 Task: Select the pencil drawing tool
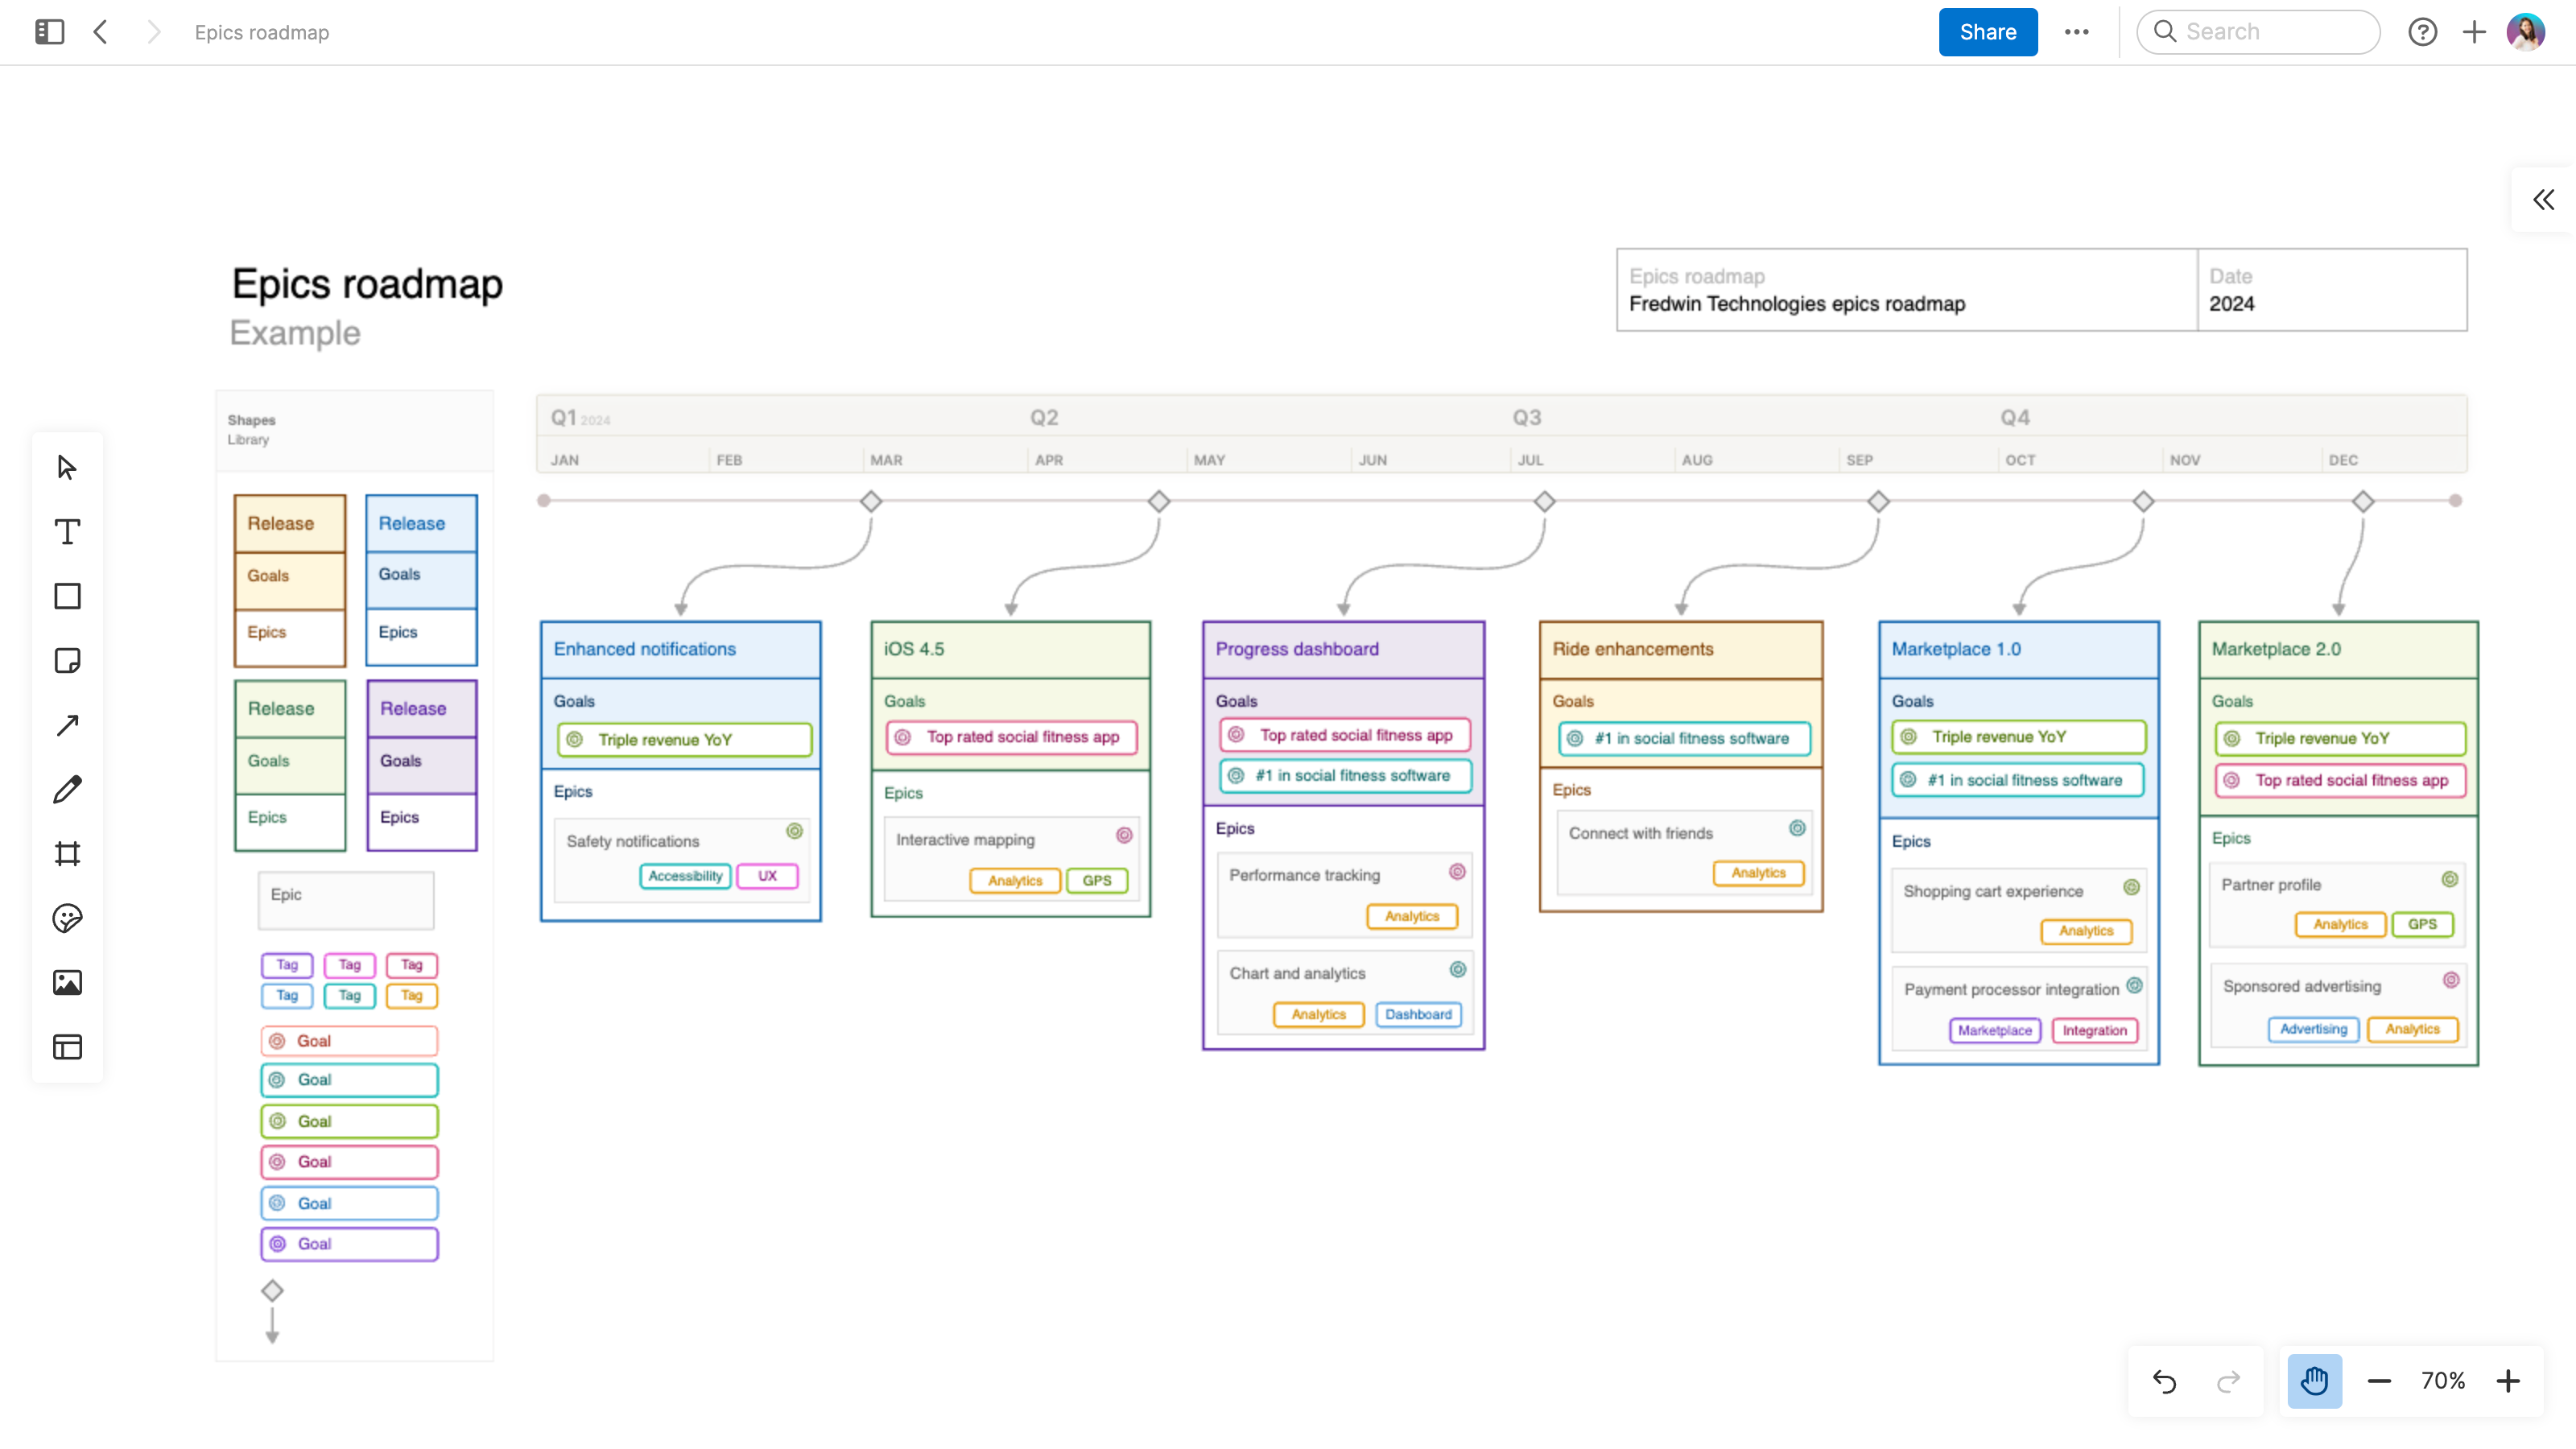(67, 789)
